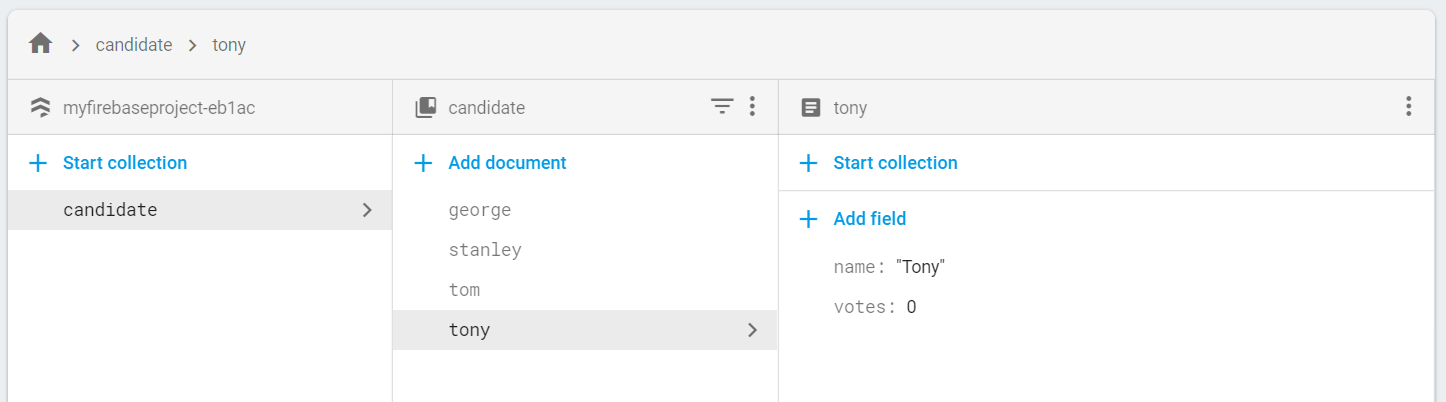Navigate to tony in breadcrumb
Viewport: 1446px width, 402px height.
tap(229, 45)
